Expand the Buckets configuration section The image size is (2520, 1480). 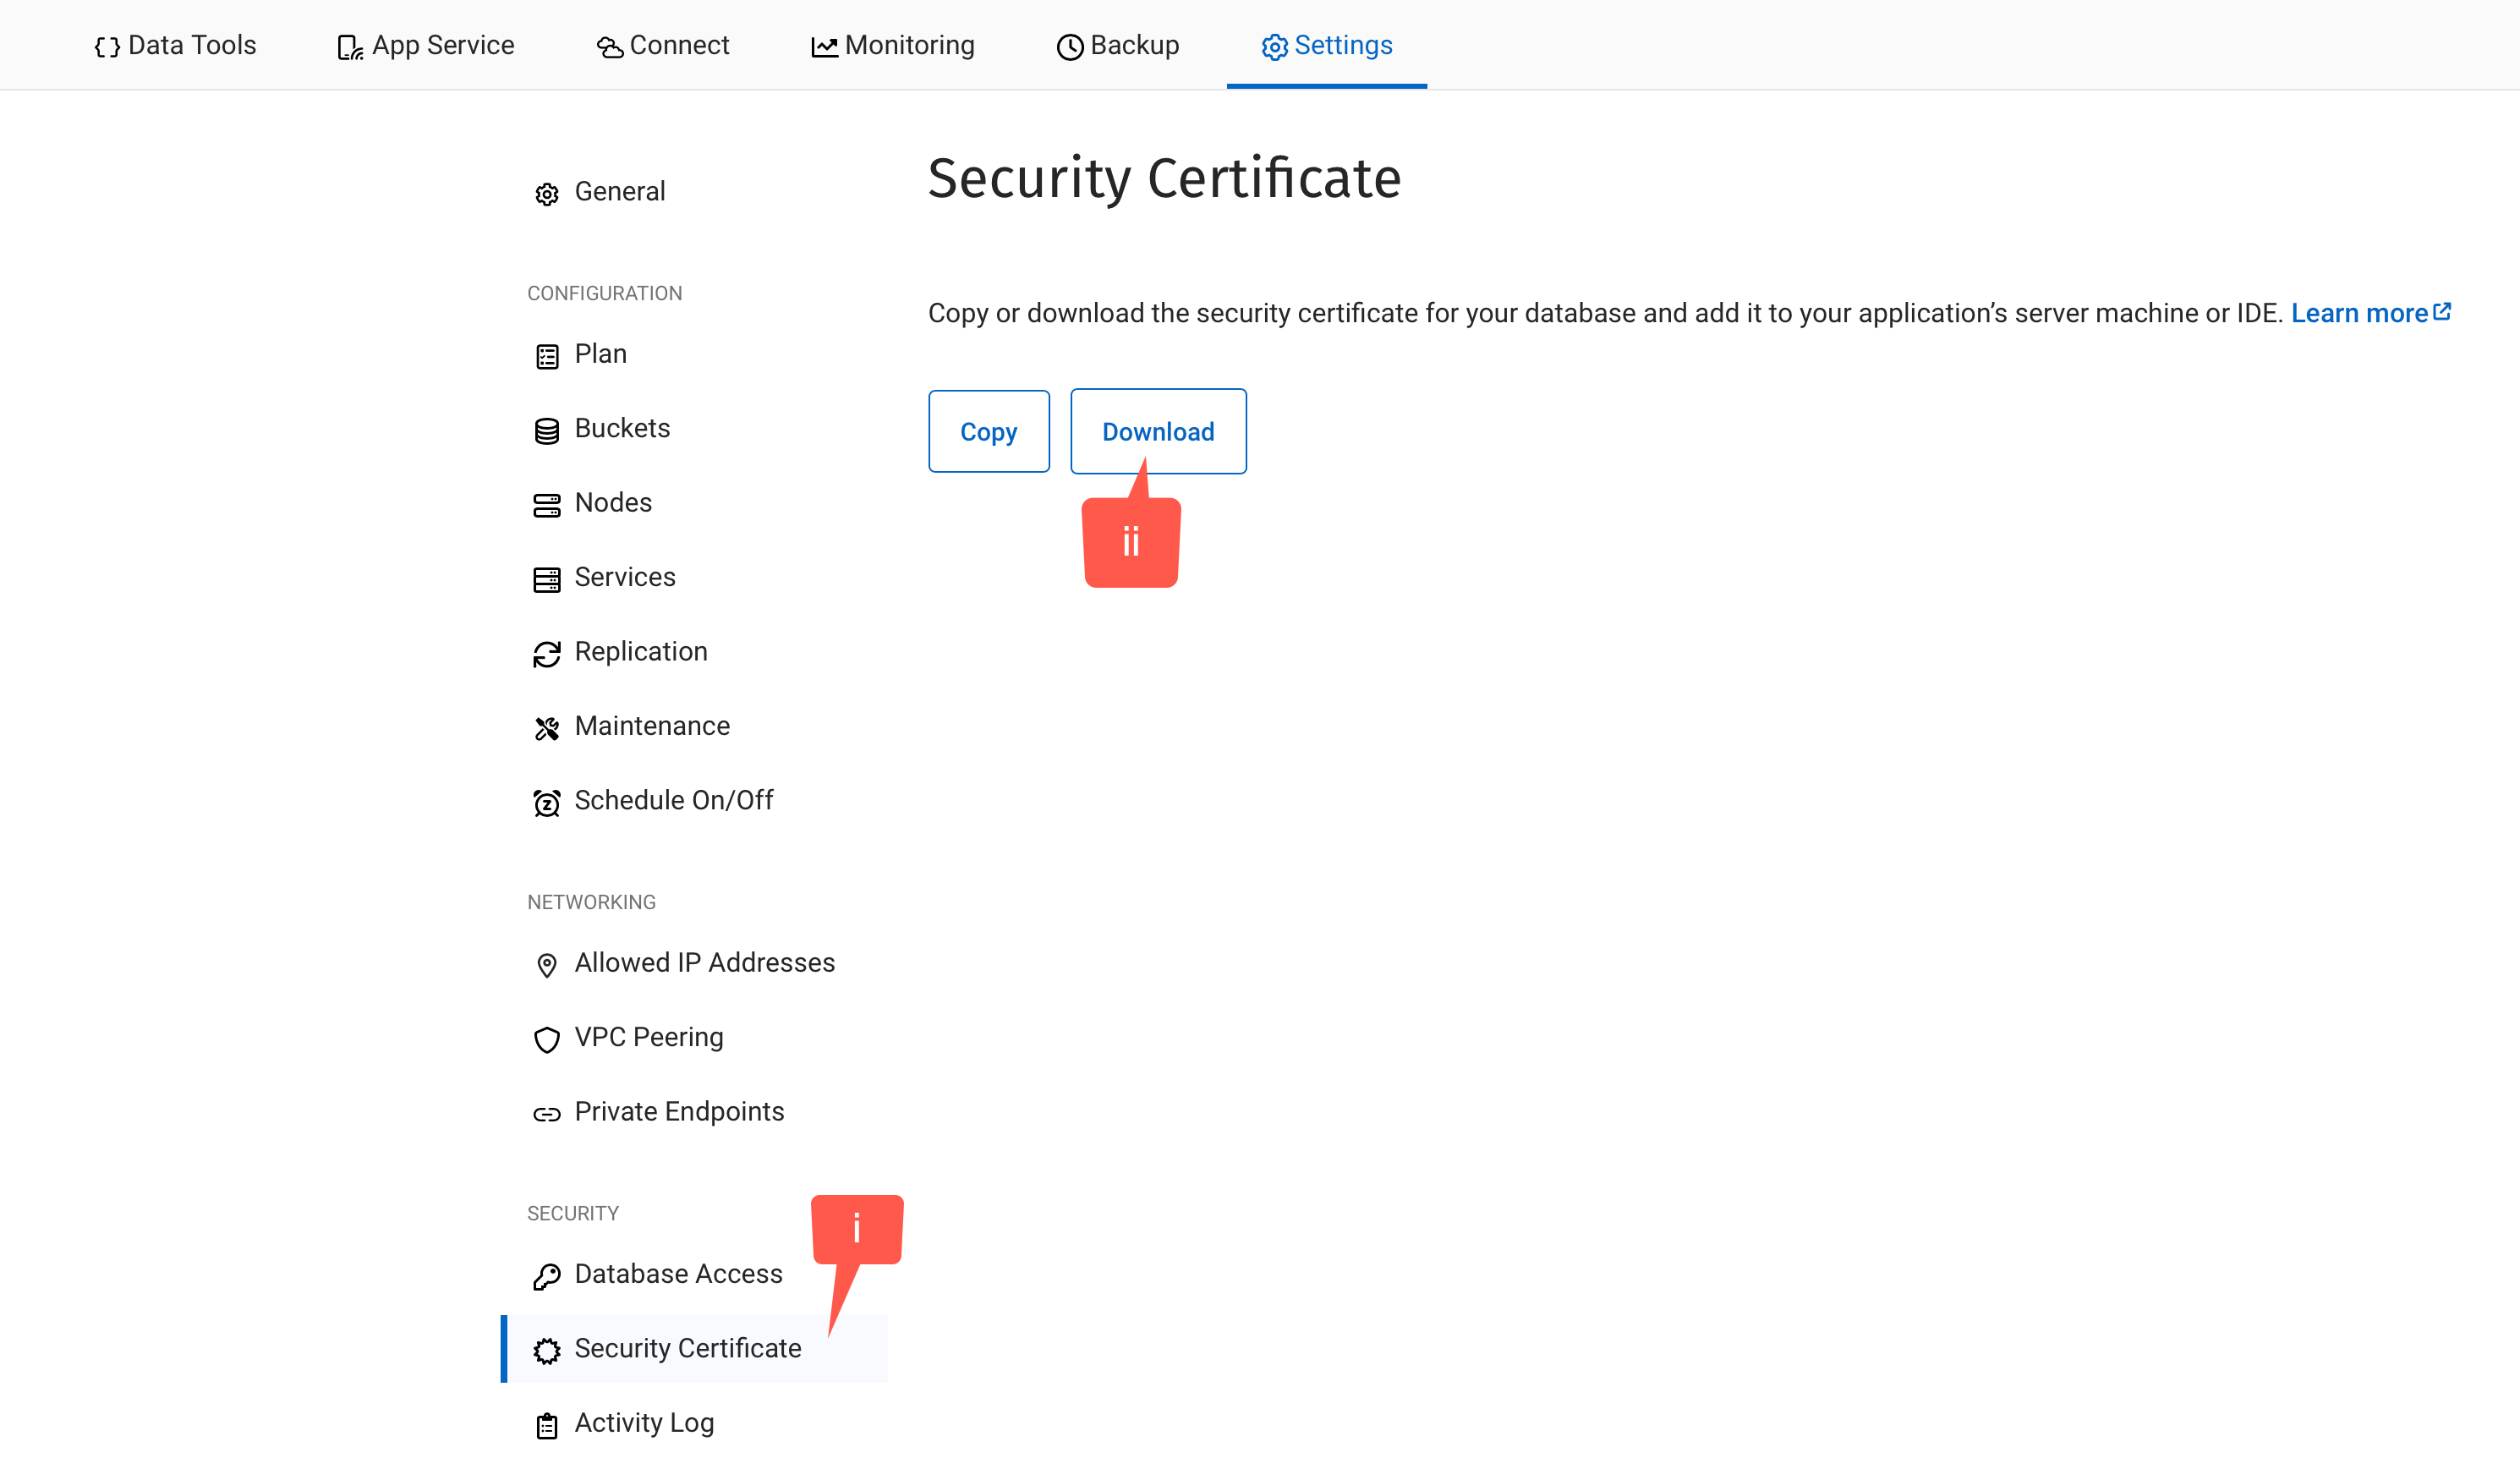coord(623,428)
